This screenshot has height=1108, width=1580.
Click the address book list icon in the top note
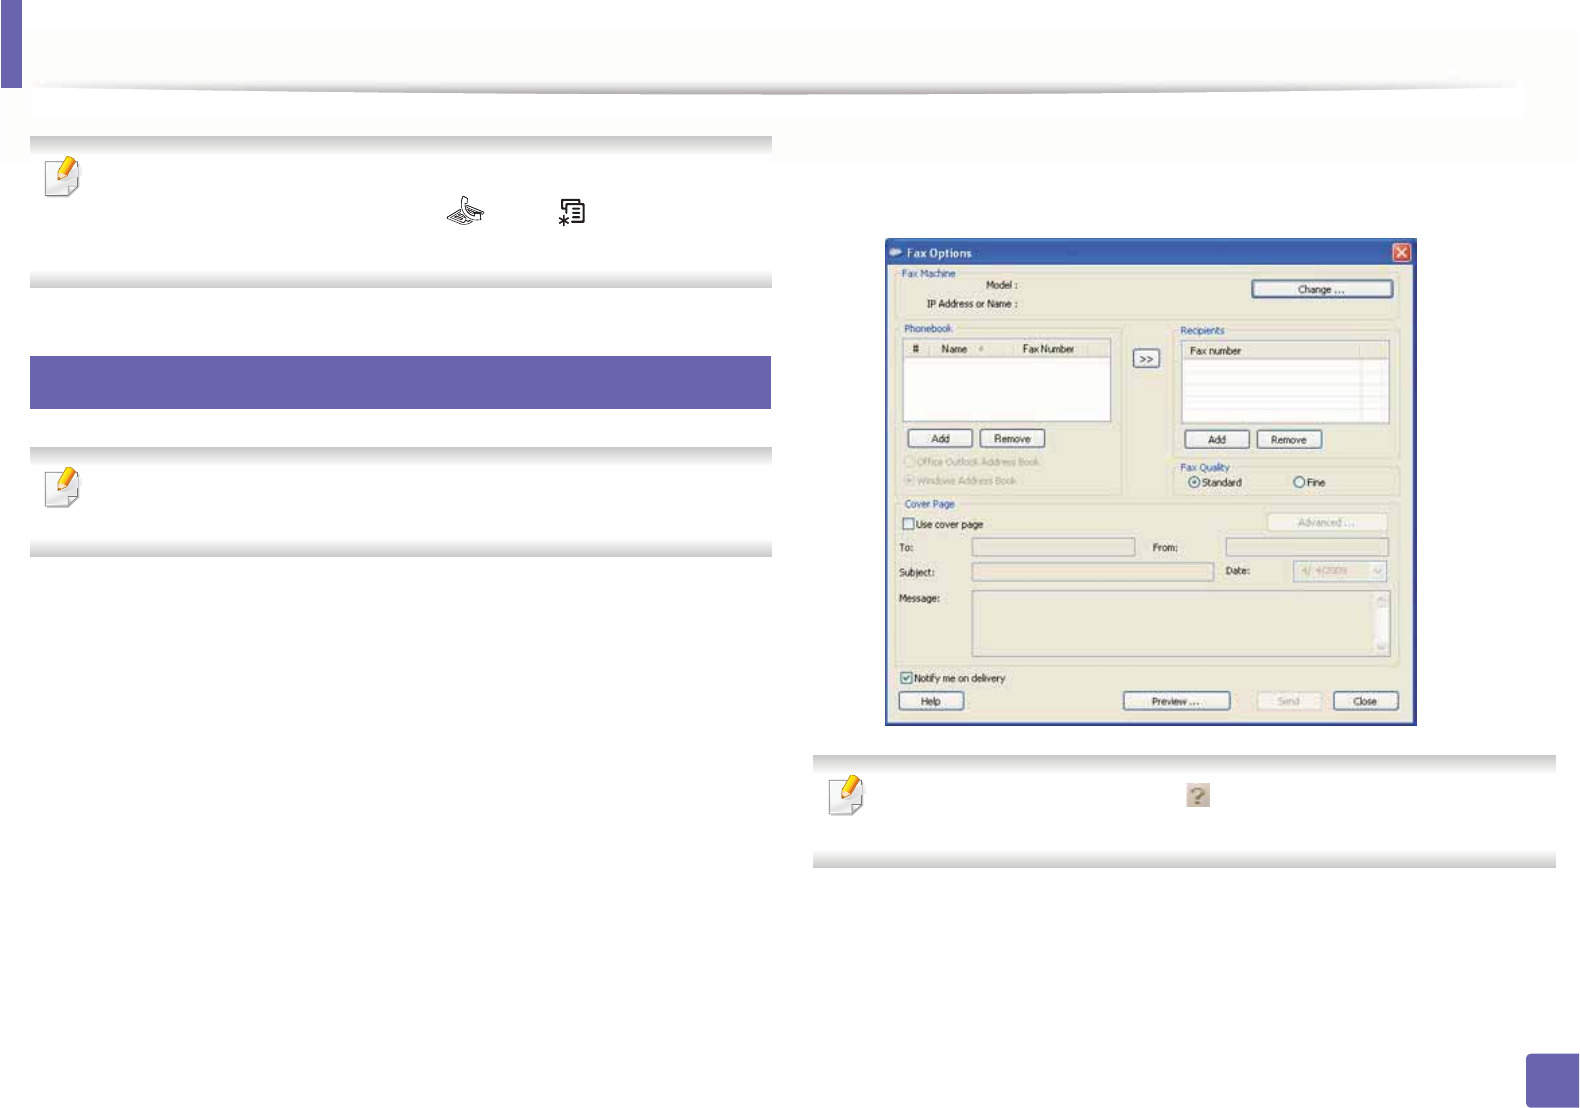(x=572, y=211)
